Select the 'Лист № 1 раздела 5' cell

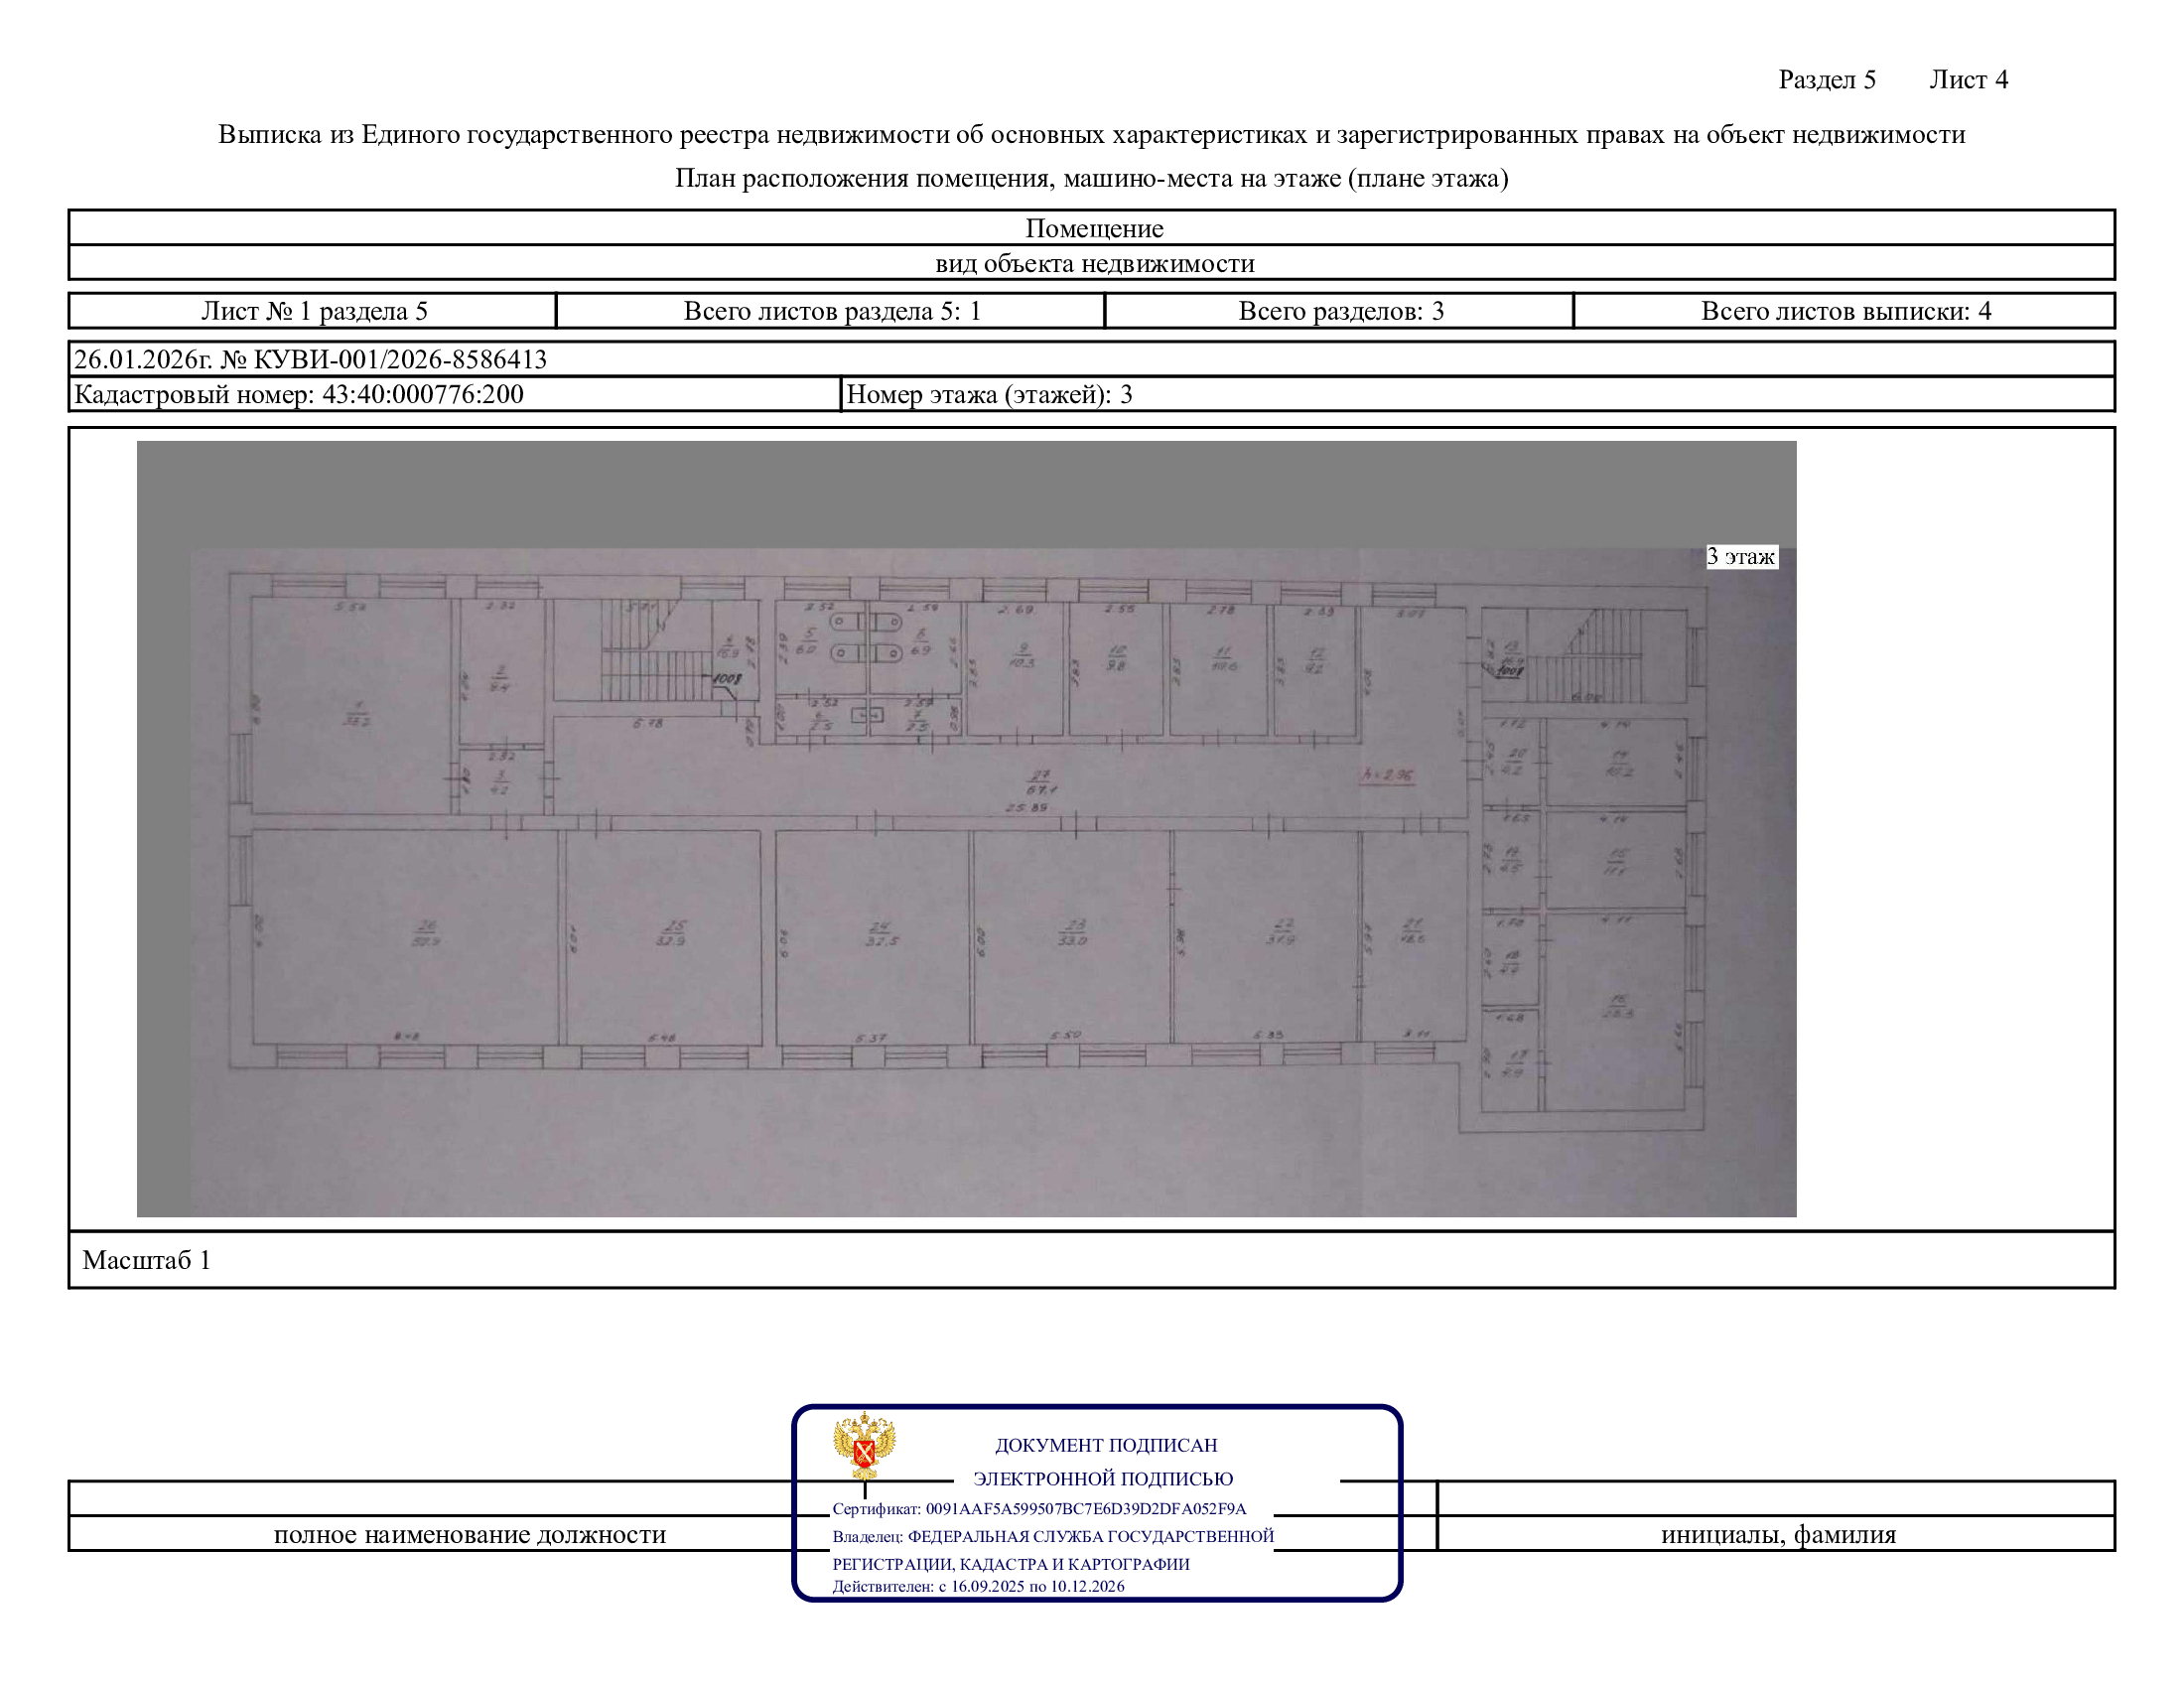(314, 311)
